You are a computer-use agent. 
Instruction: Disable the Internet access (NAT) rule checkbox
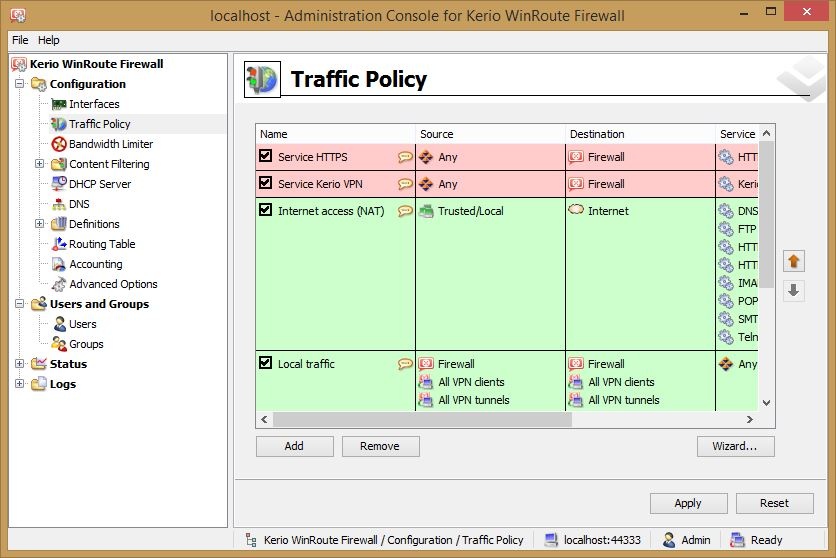point(266,210)
